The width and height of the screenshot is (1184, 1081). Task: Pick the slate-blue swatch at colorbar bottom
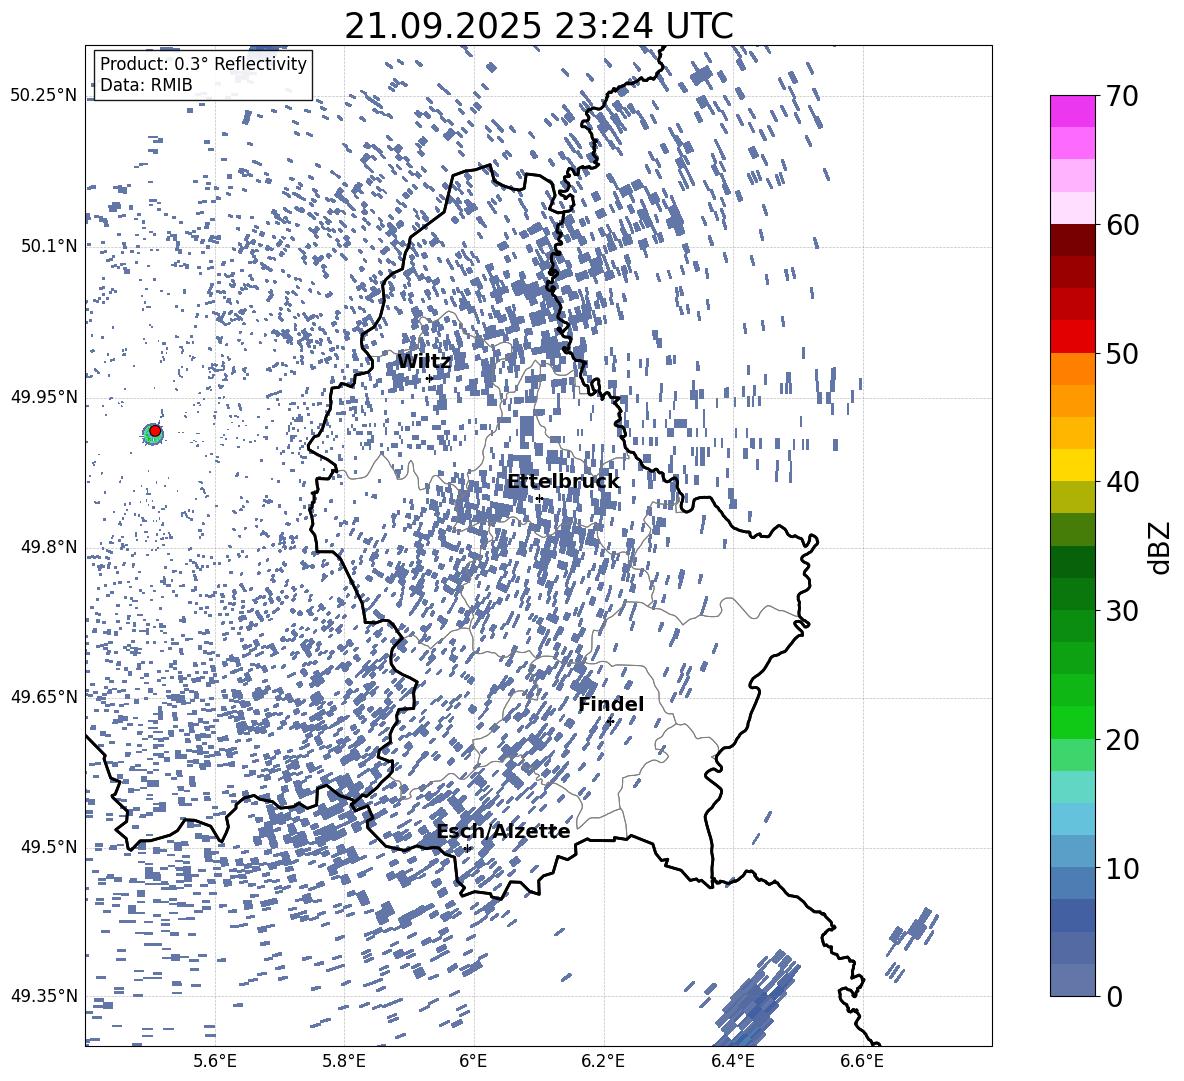tap(1072, 980)
